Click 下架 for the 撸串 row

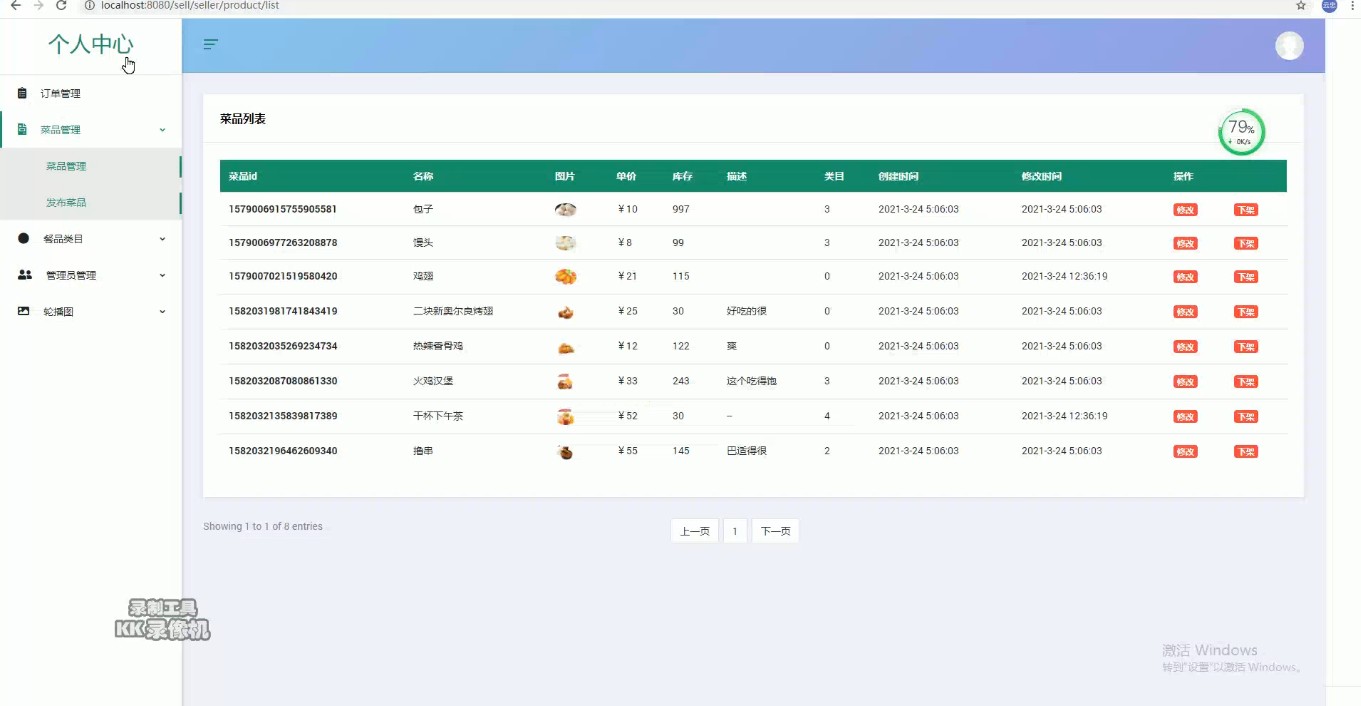(1246, 452)
